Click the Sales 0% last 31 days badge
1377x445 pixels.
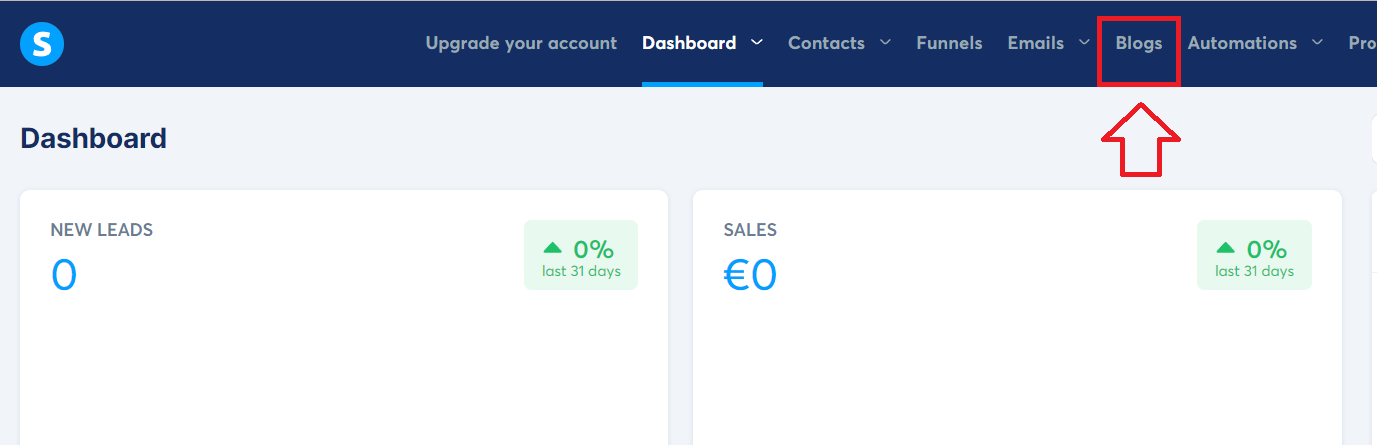[1254, 255]
